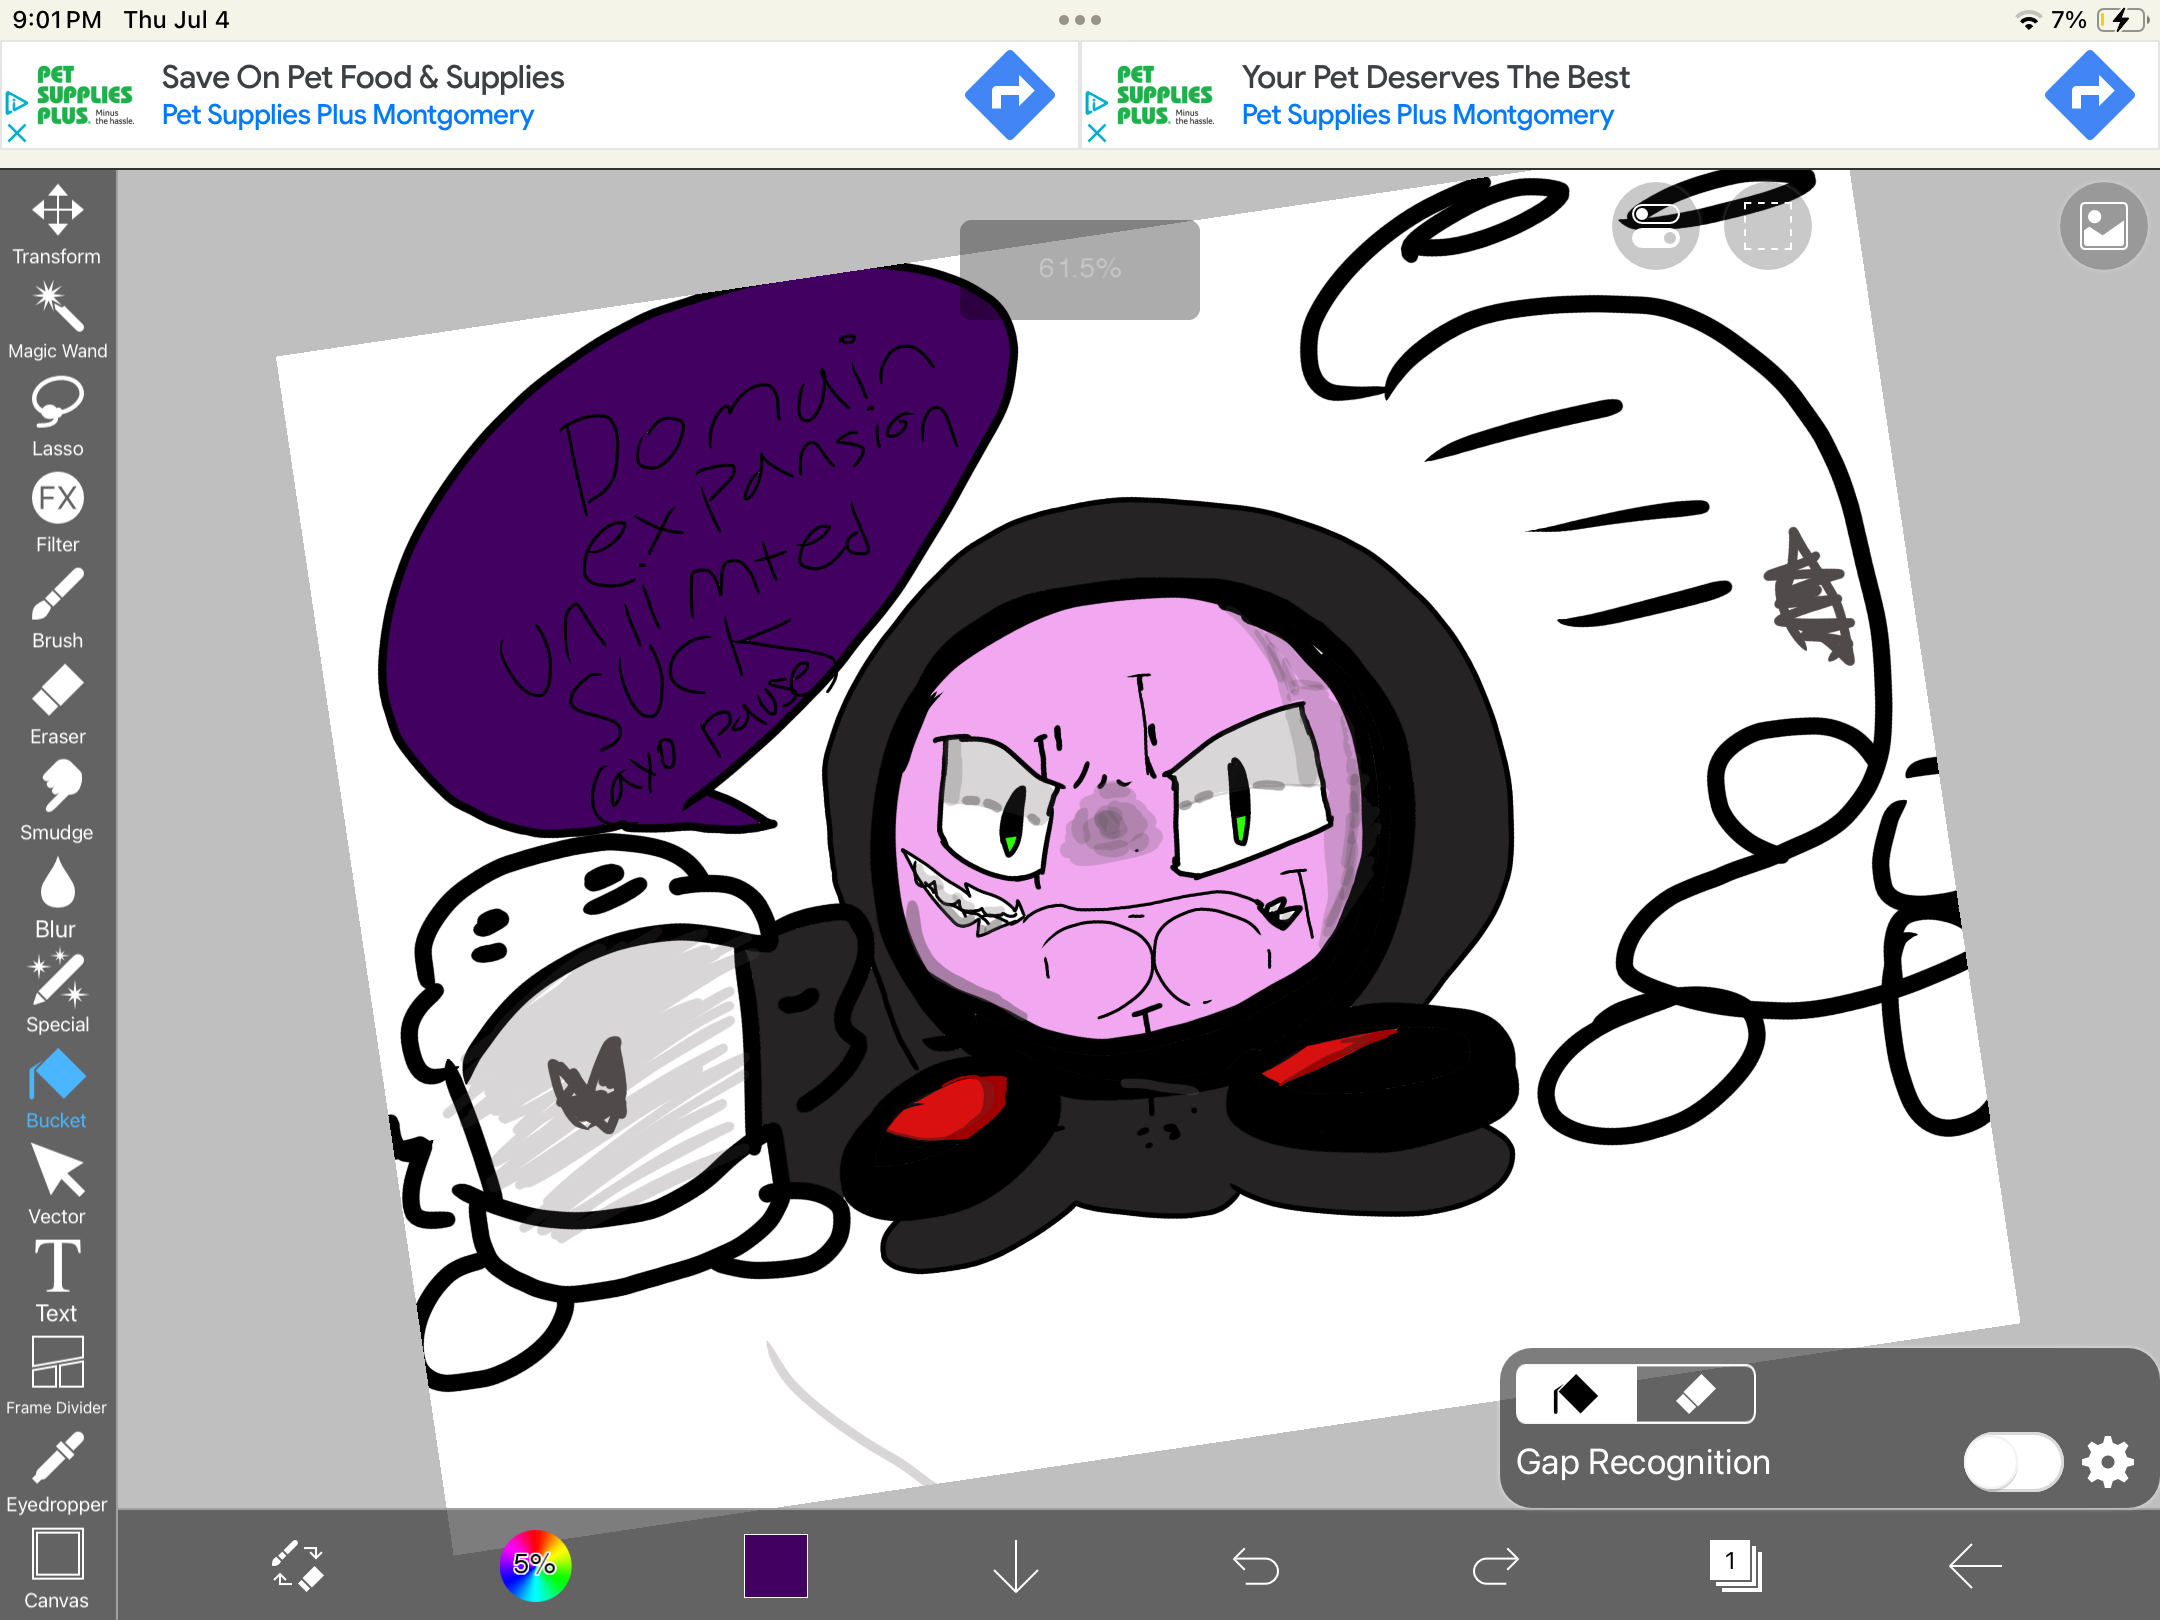The height and width of the screenshot is (1620, 2160).
Task: Redo the last action
Action: coord(1496,1566)
